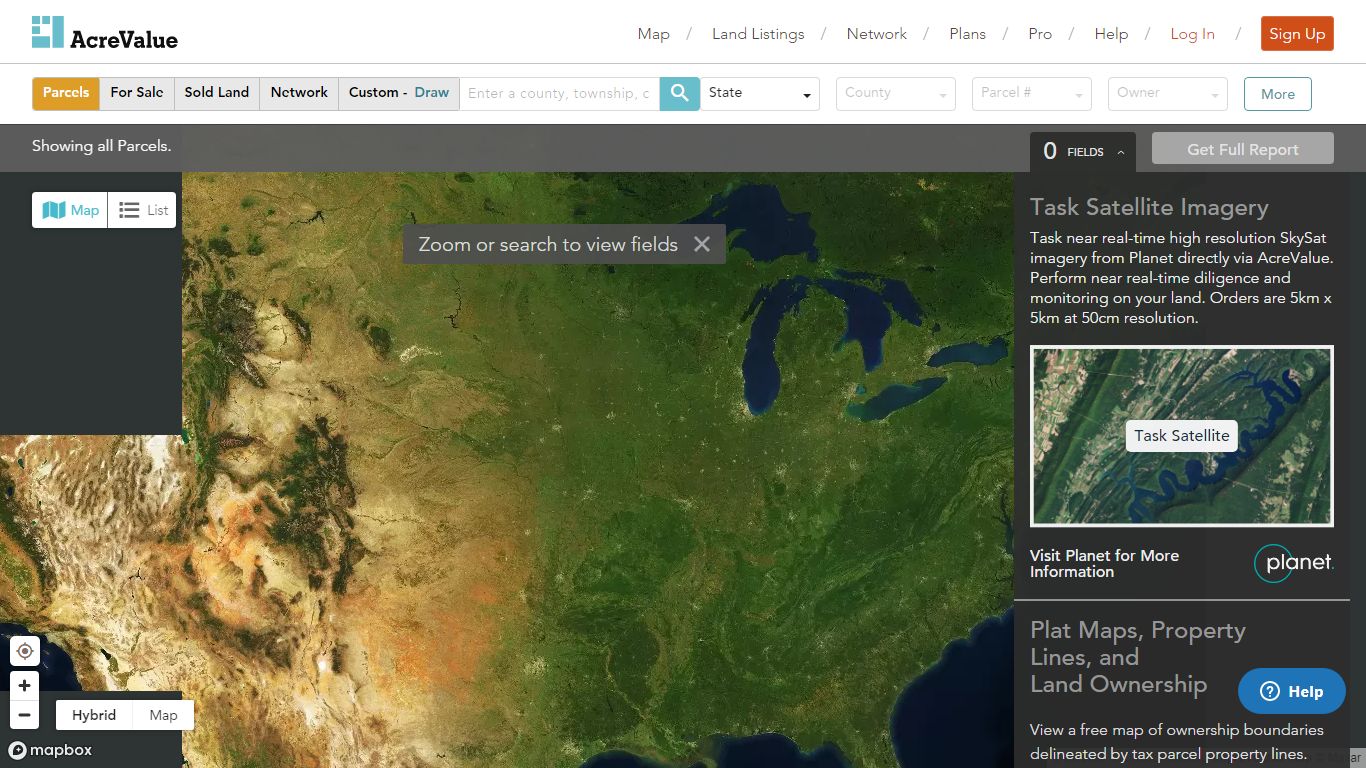The width and height of the screenshot is (1366, 768).
Task: Open Land Listings in top navigation
Action: 758,34
